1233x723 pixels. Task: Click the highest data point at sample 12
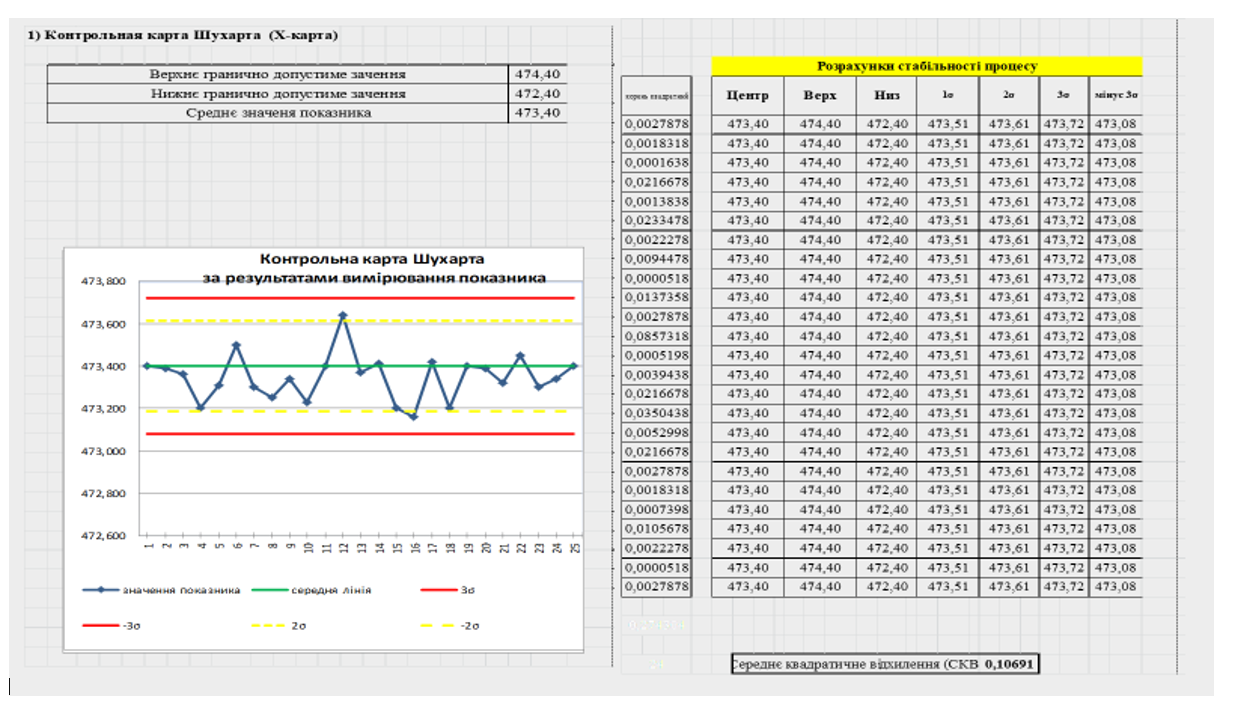pyautogui.click(x=342, y=315)
